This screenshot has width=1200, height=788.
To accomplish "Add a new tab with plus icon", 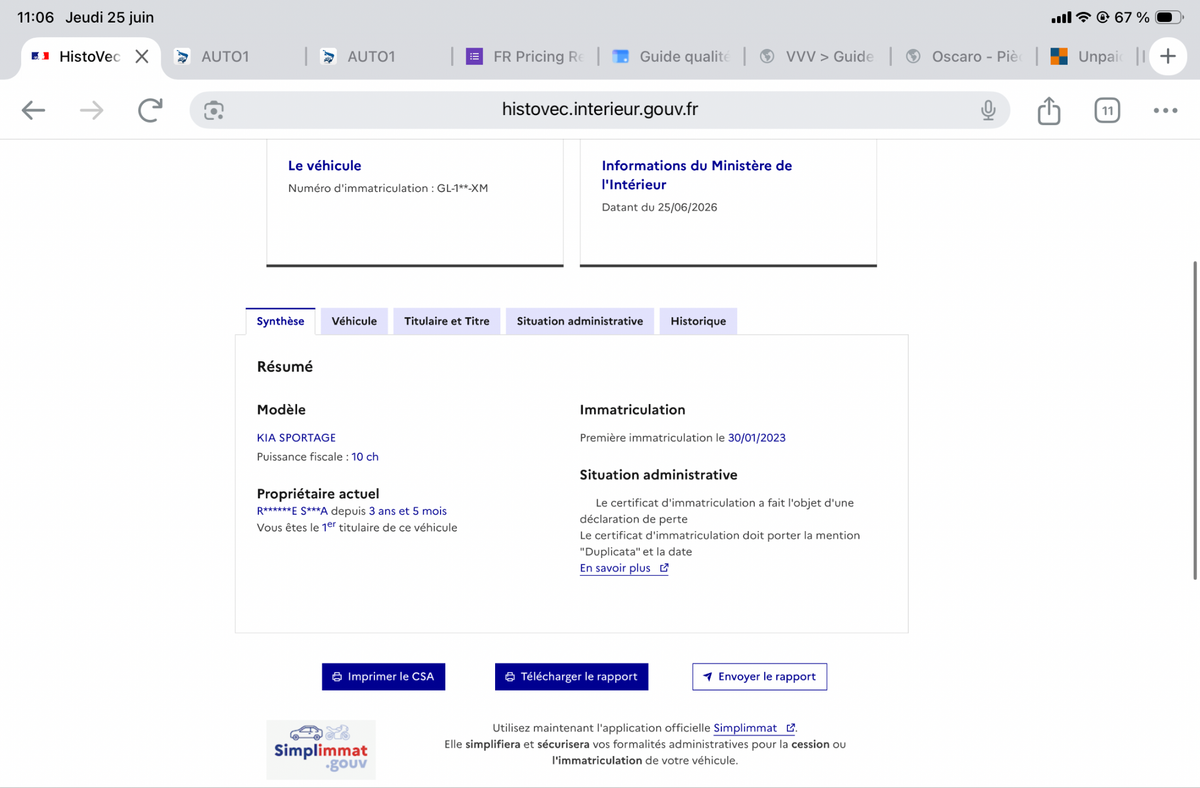I will 1167,57.
